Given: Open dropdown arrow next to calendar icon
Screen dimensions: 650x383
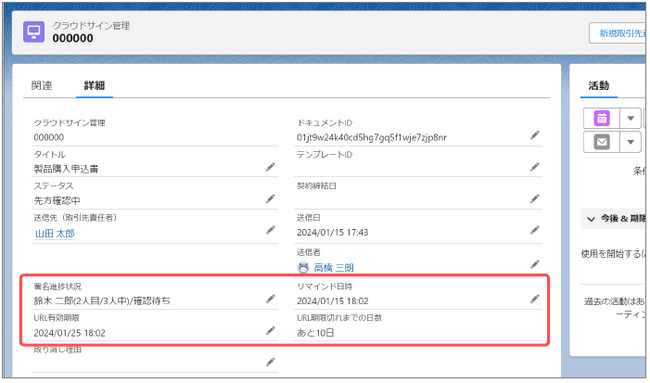Looking at the screenshot, I should 631,119.
